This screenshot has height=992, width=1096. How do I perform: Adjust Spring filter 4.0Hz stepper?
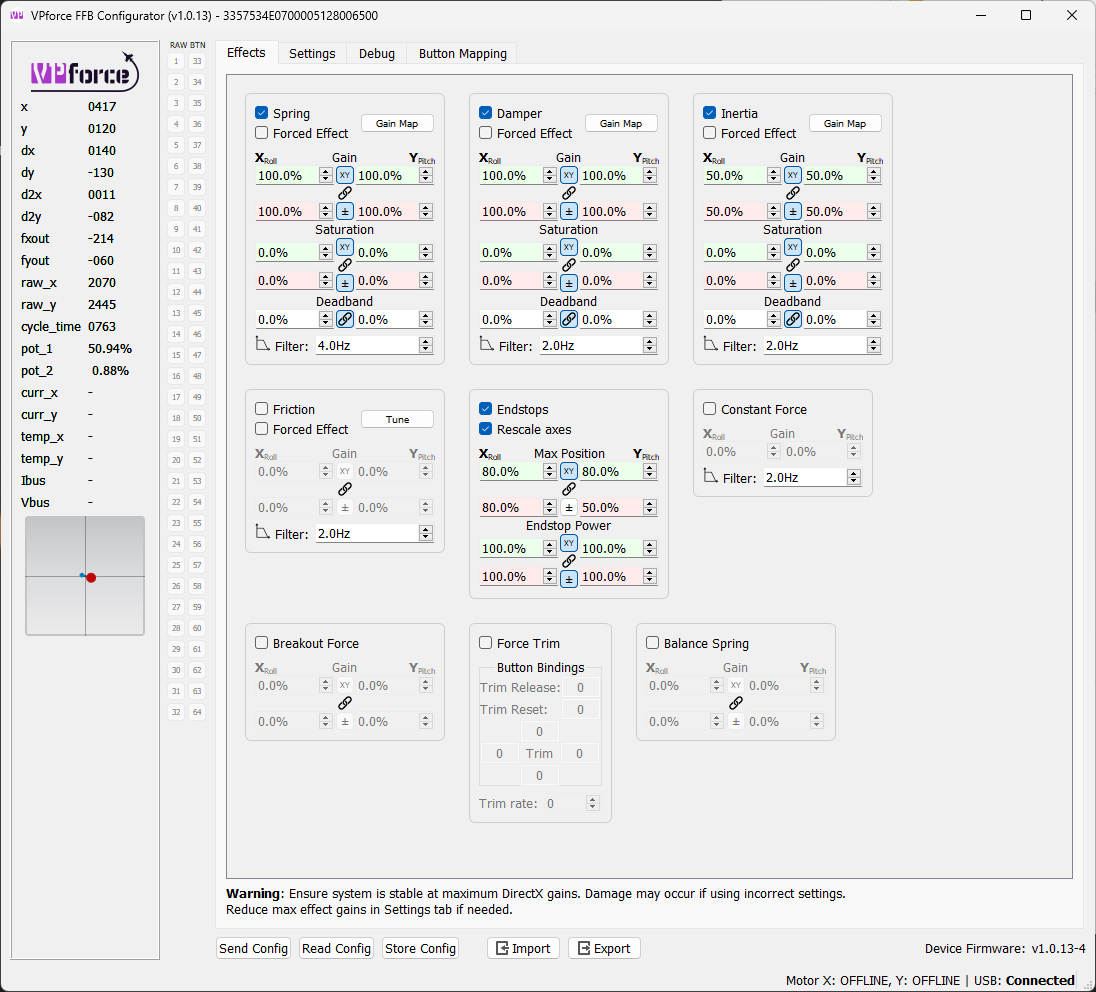pos(426,345)
